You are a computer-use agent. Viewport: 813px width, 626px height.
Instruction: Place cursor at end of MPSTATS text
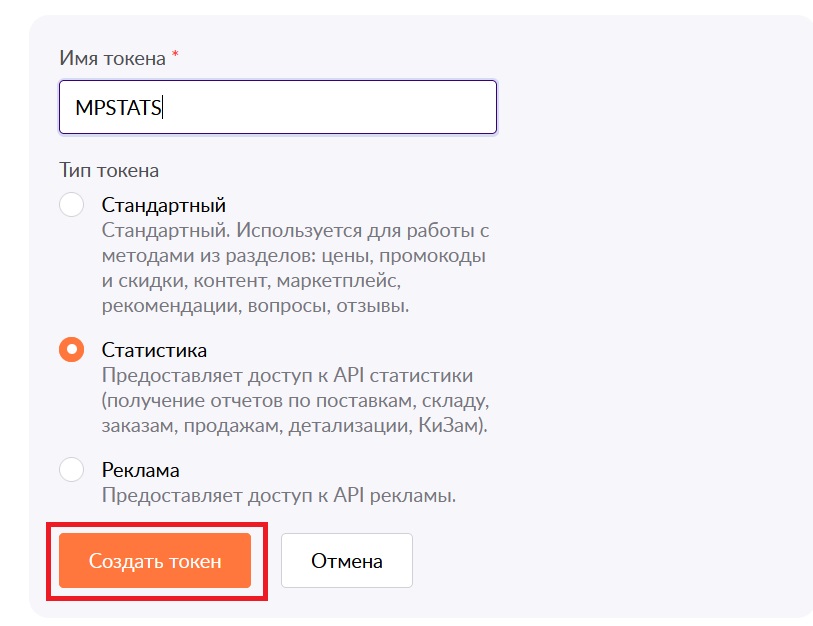coord(162,108)
